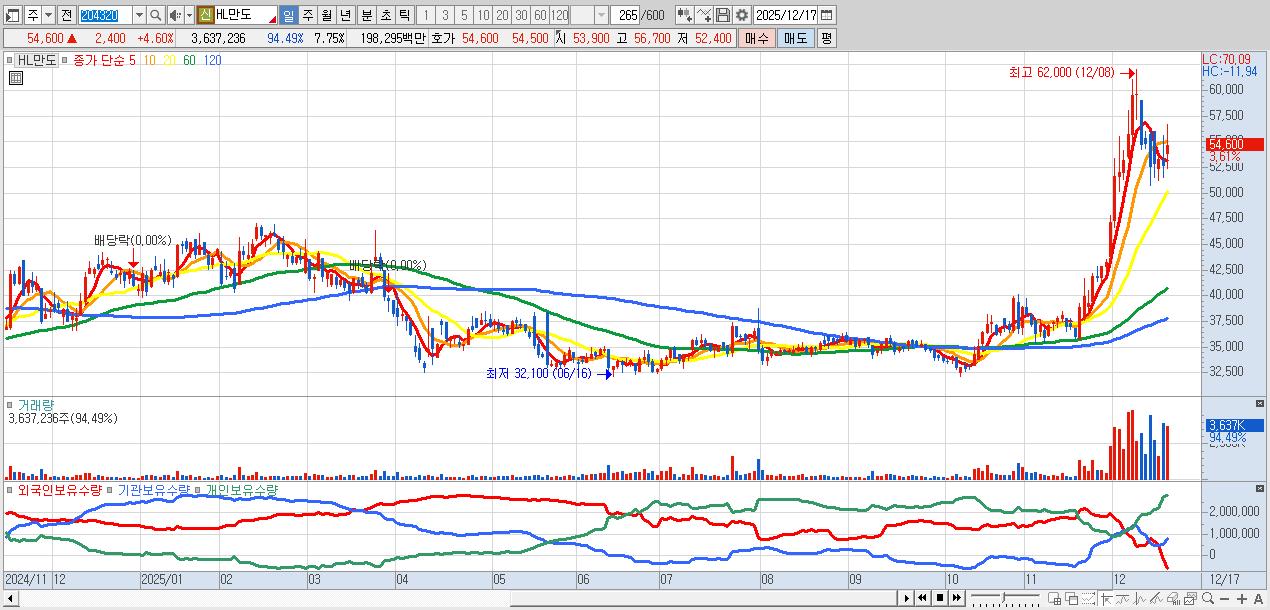Switch to 분 minute chart period
Image resolution: width=1270 pixels, height=610 pixels.
[x=365, y=15]
